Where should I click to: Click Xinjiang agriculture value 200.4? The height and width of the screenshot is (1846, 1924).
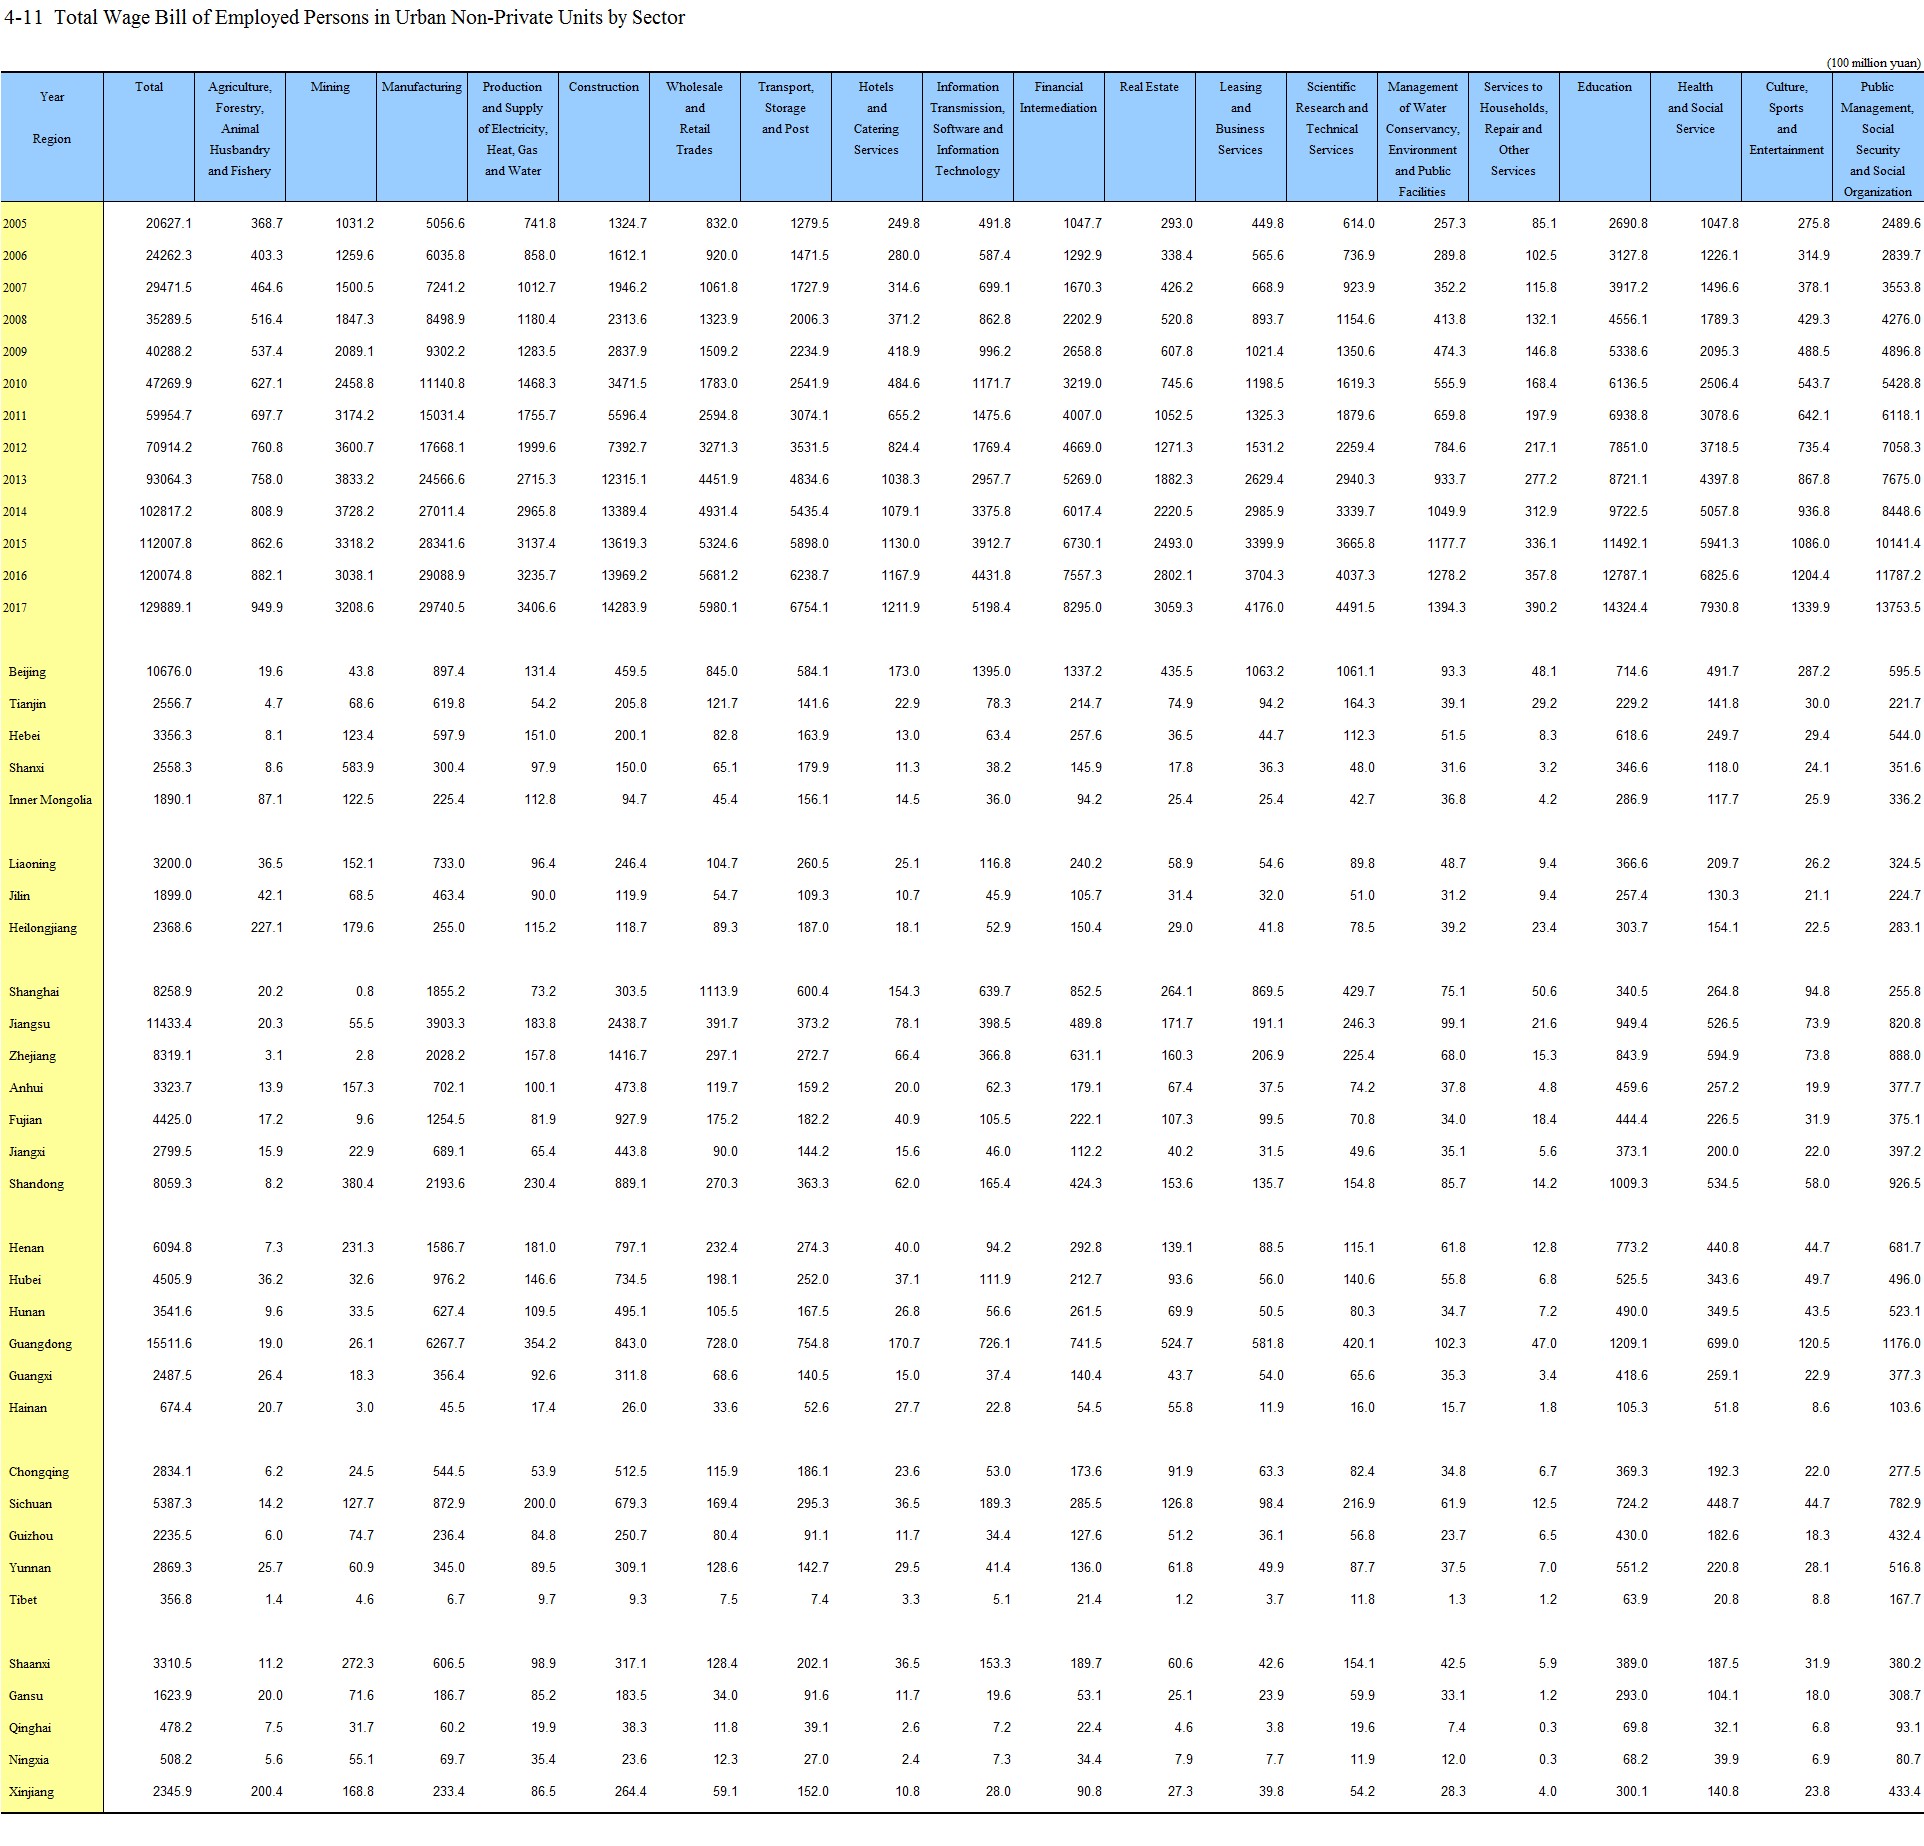click(x=267, y=1792)
